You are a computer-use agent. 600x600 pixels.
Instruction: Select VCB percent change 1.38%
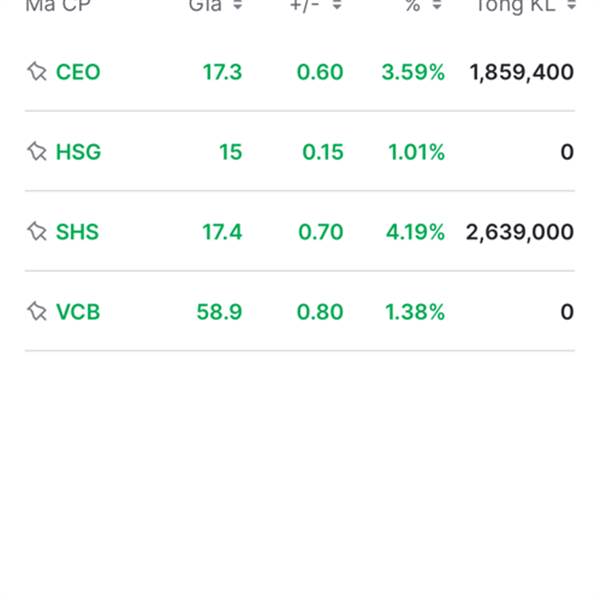tap(414, 312)
